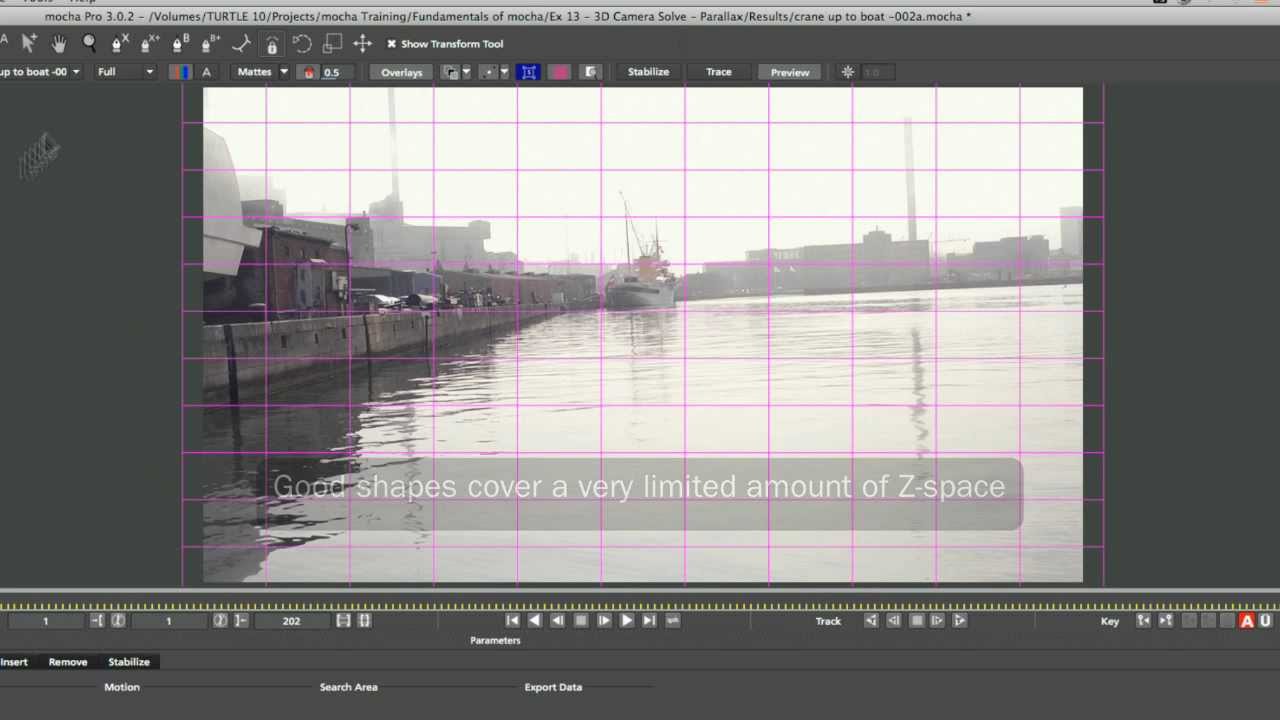Toggle the Overlays button
The height and width of the screenshot is (720, 1280).
pyautogui.click(x=402, y=72)
